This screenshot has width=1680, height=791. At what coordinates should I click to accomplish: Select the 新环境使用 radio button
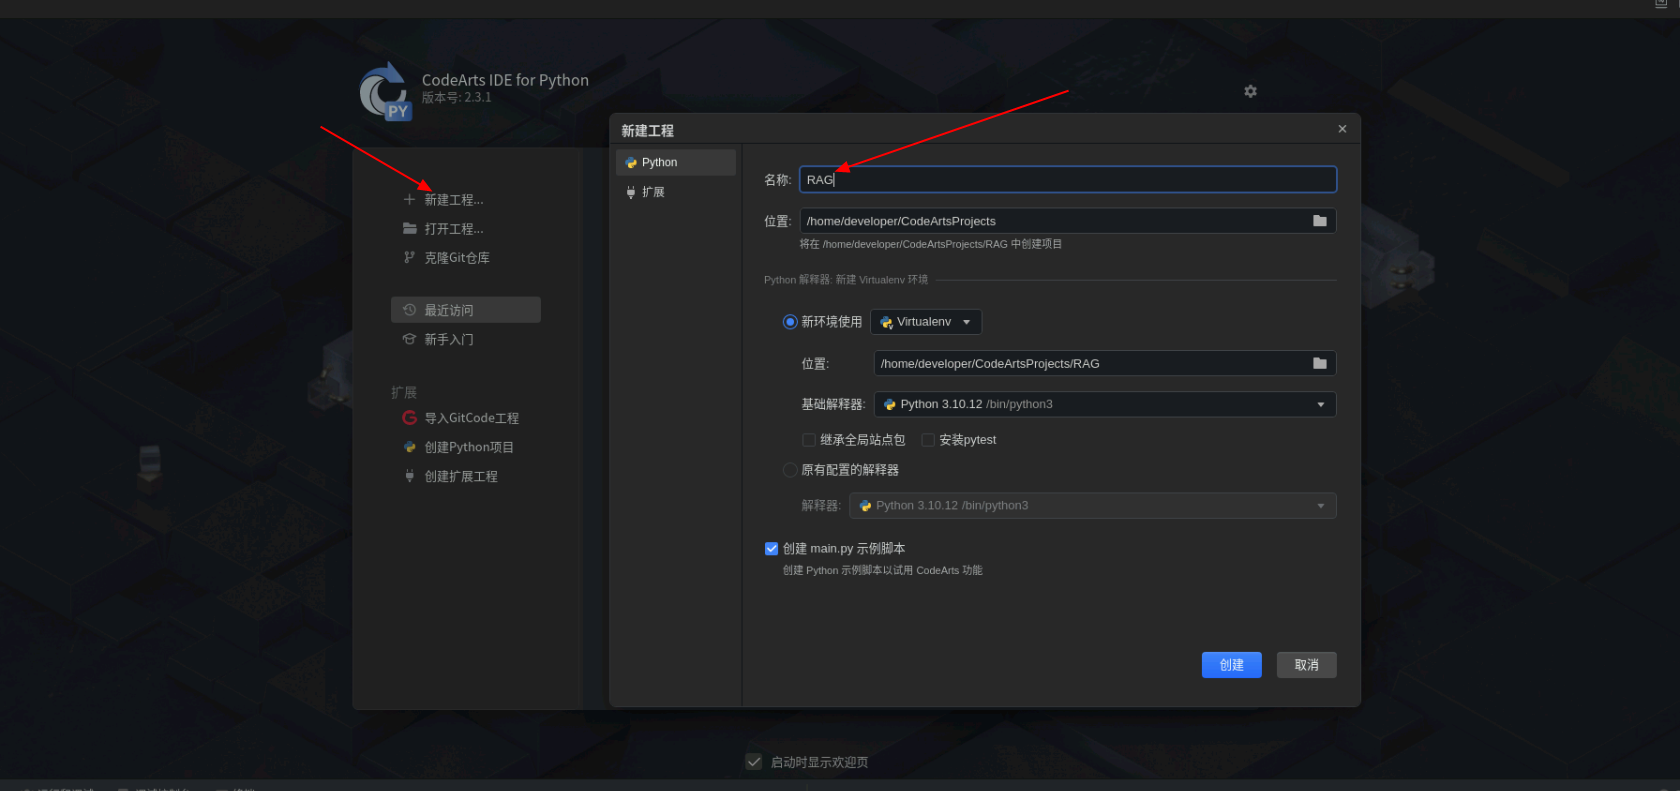pyautogui.click(x=790, y=322)
